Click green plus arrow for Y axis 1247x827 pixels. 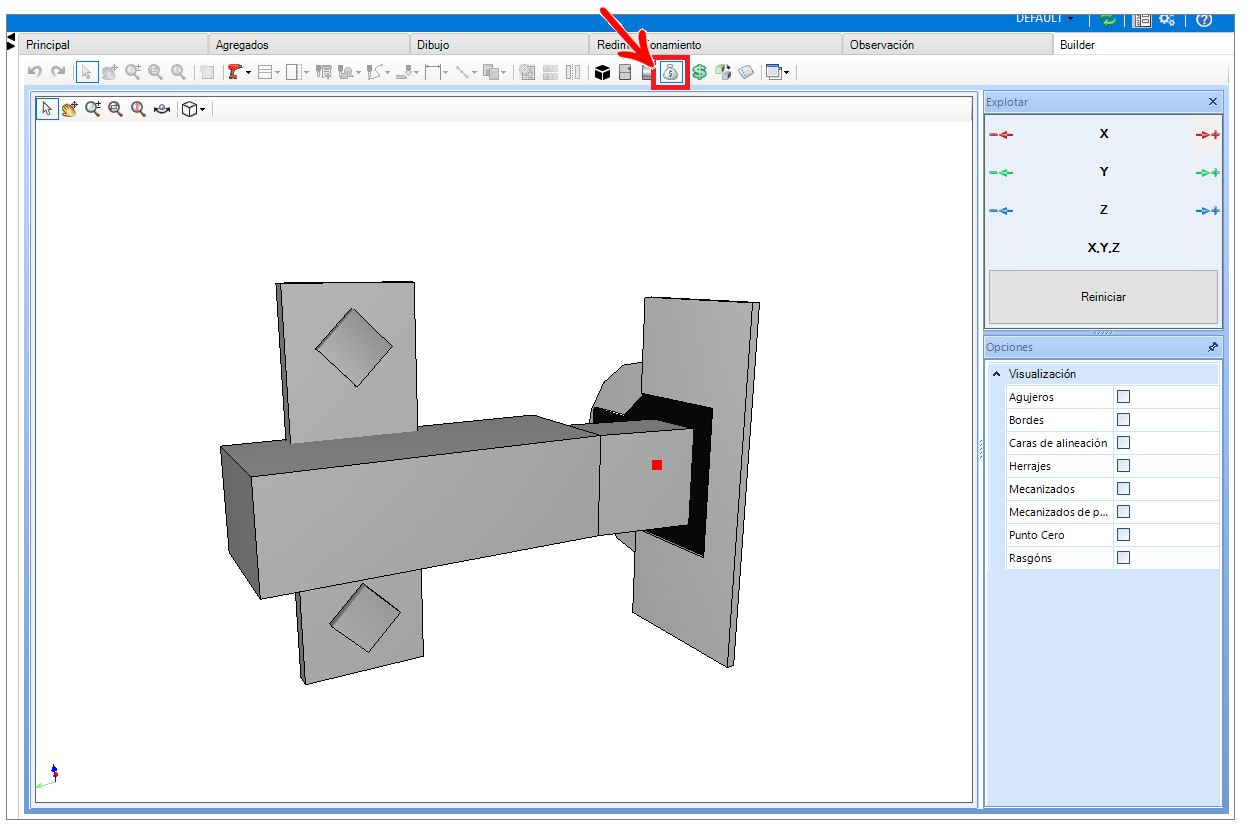click(x=1207, y=173)
